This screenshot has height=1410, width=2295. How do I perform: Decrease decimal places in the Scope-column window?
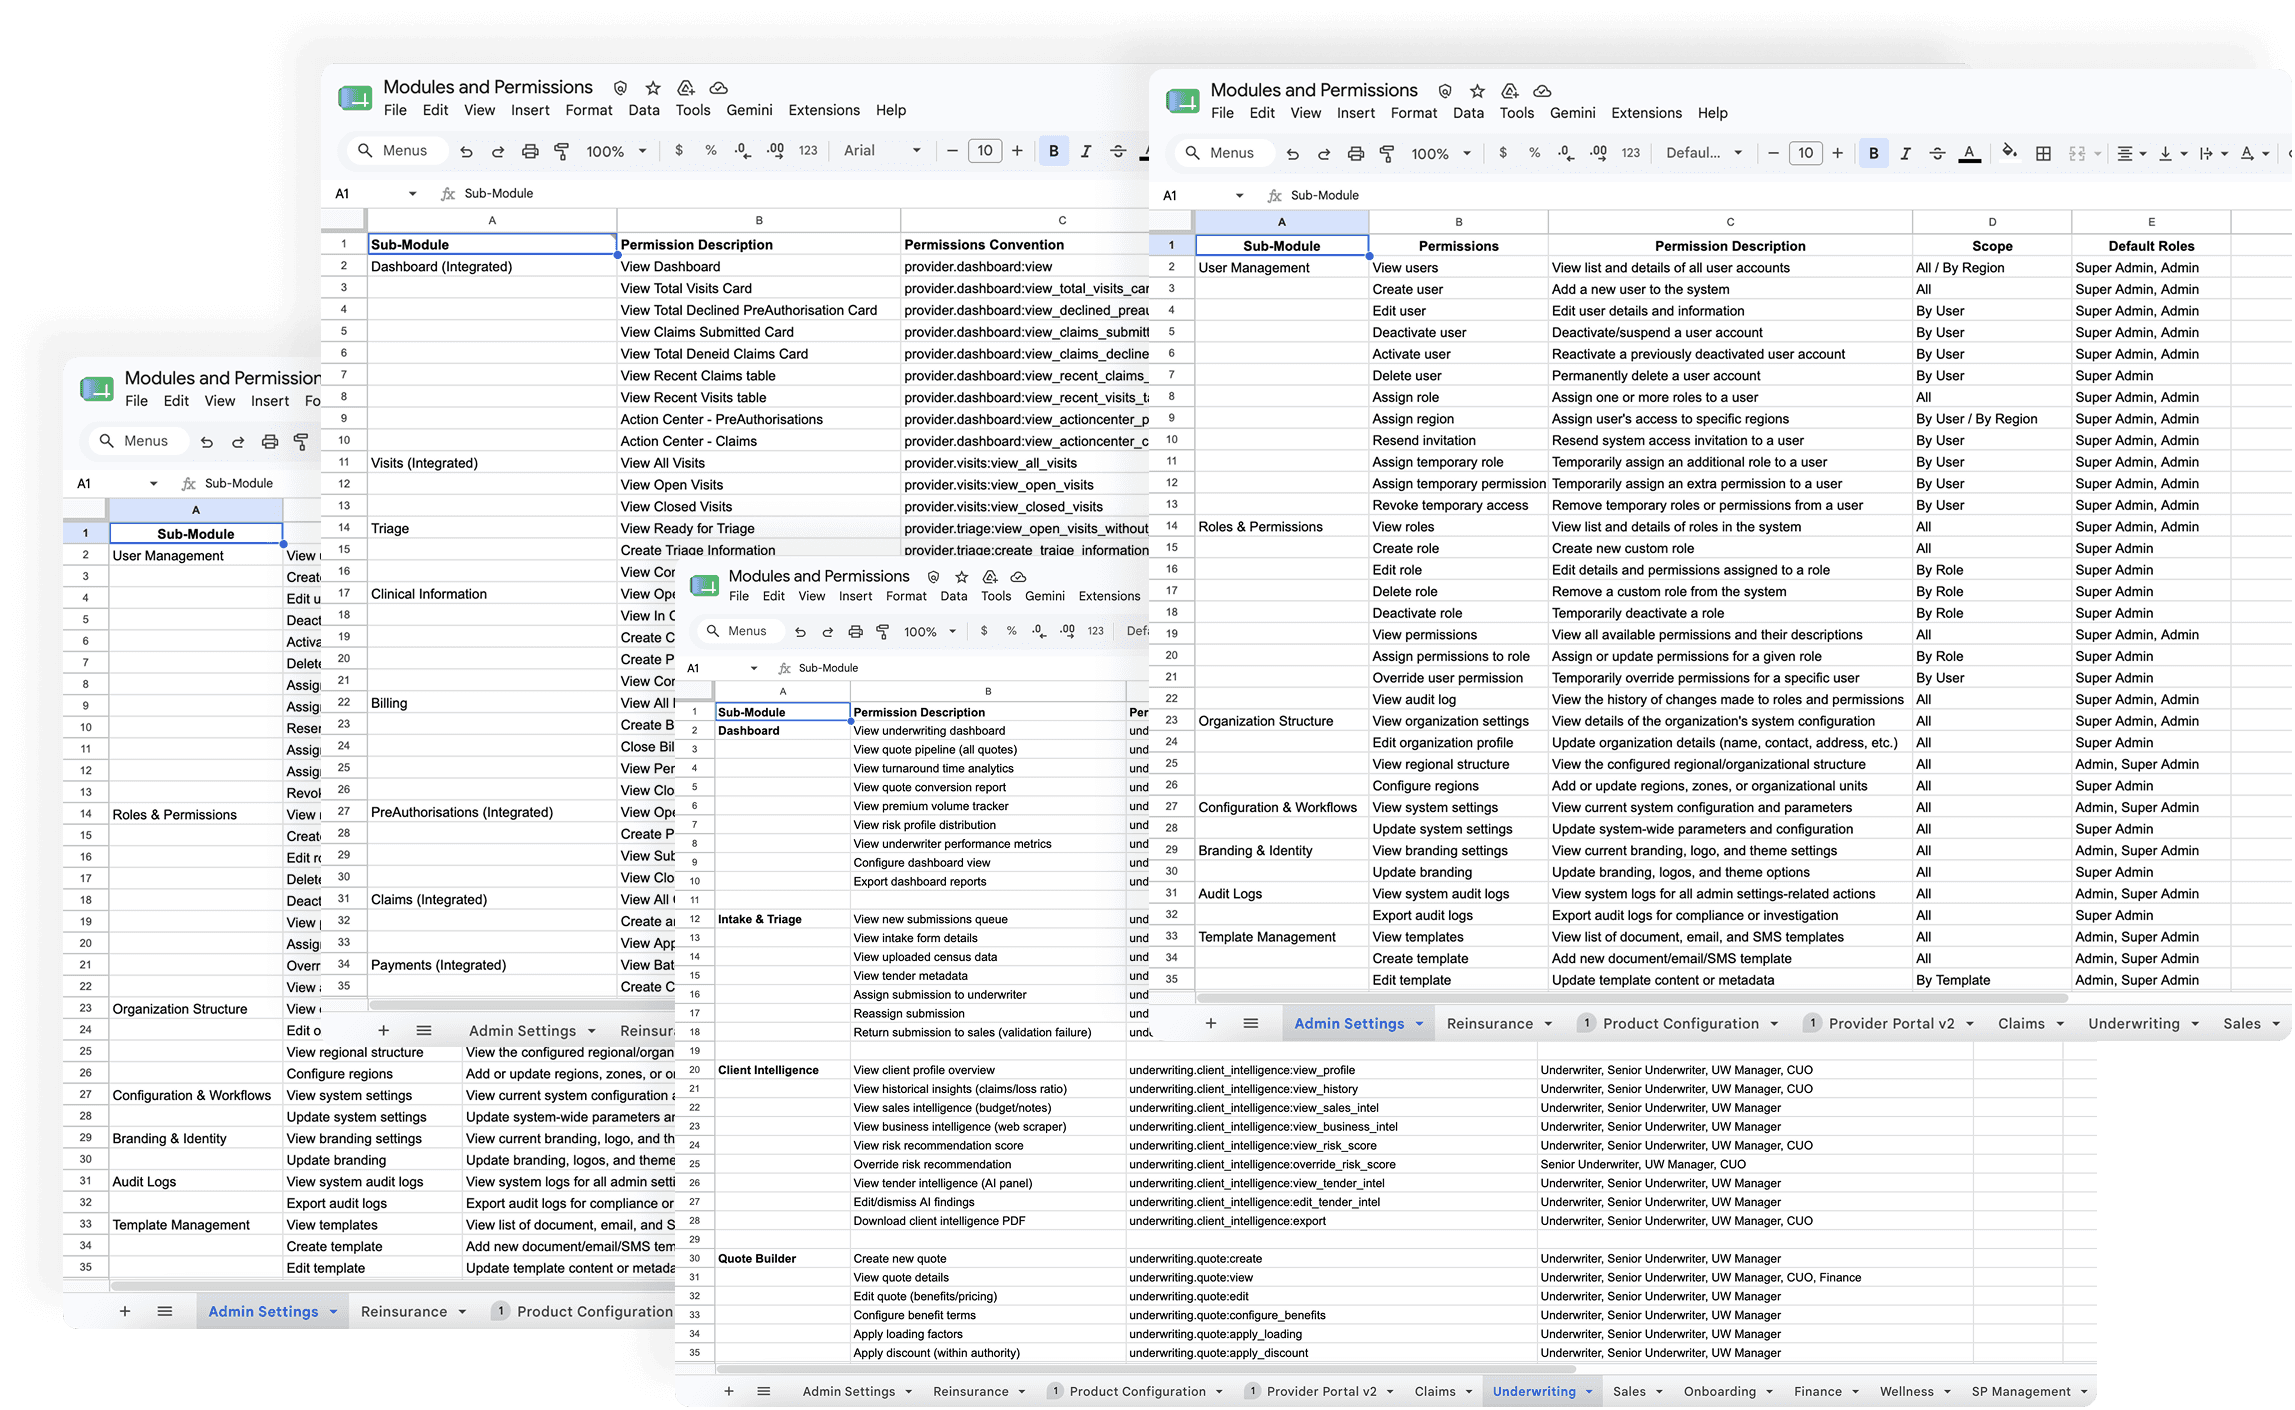[x=1566, y=153]
